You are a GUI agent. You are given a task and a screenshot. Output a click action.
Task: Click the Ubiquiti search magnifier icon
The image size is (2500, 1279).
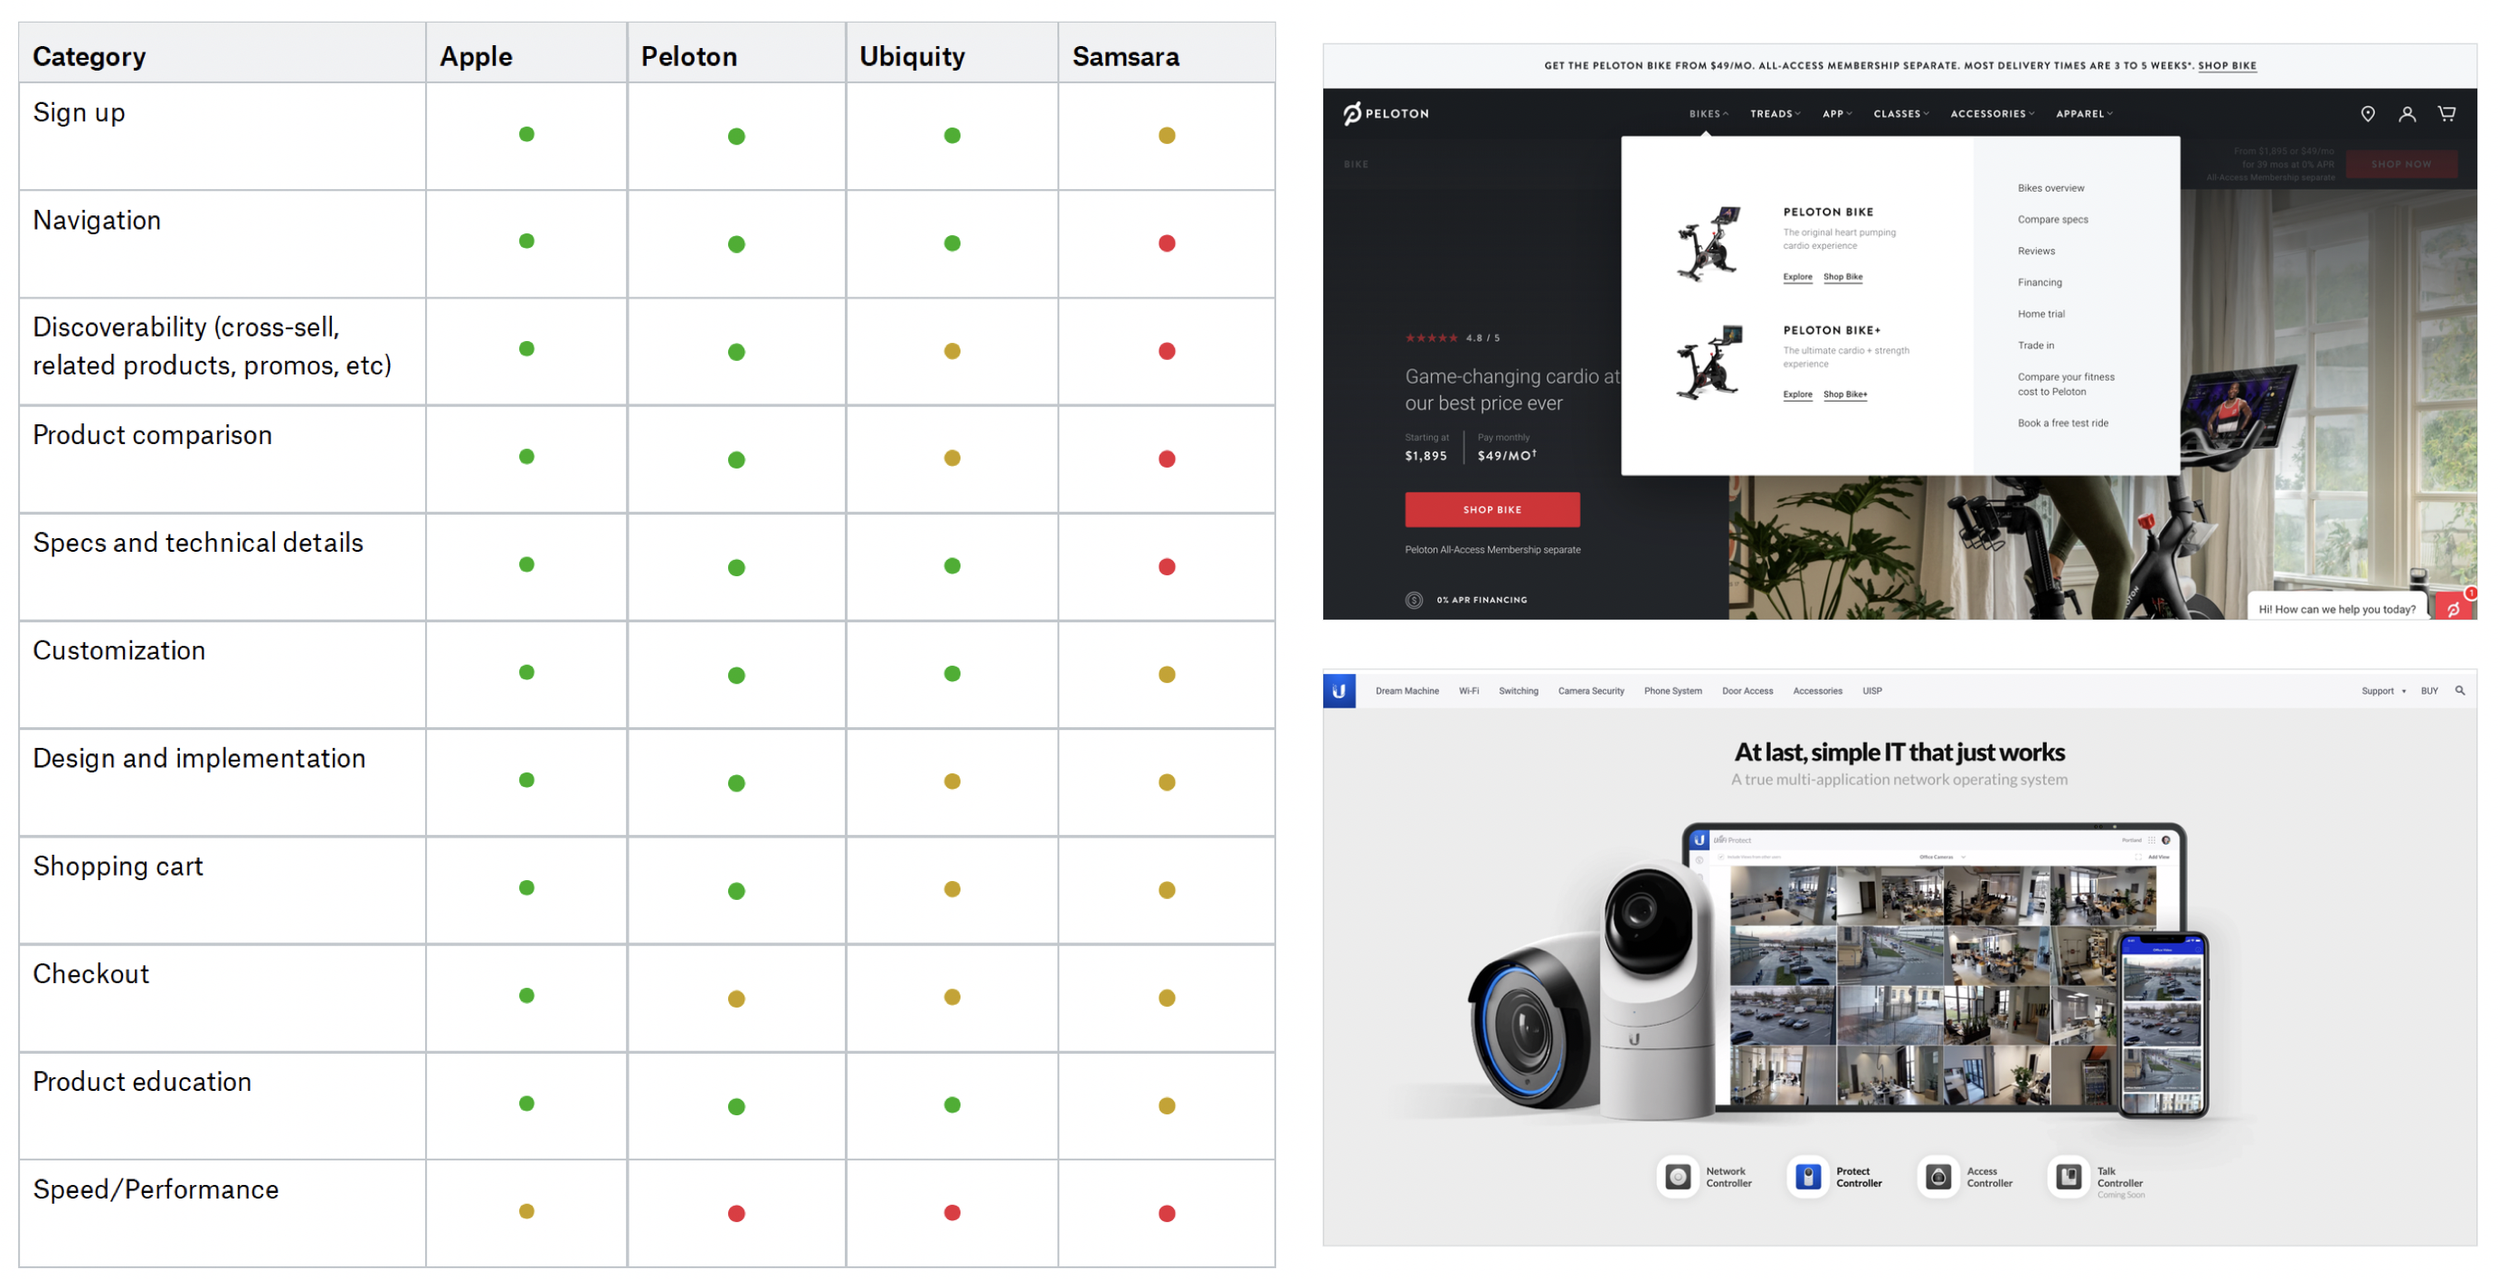pos(2460,690)
